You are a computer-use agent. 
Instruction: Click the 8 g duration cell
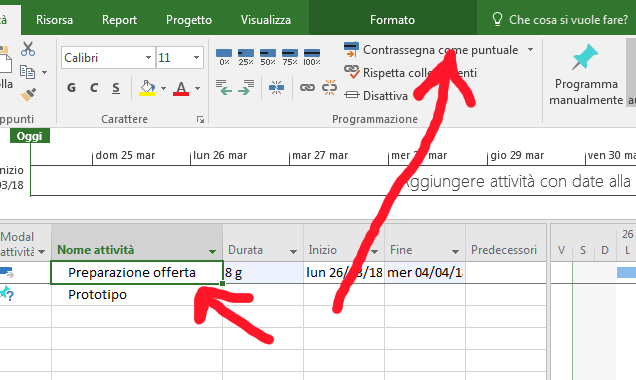click(263, 273)
